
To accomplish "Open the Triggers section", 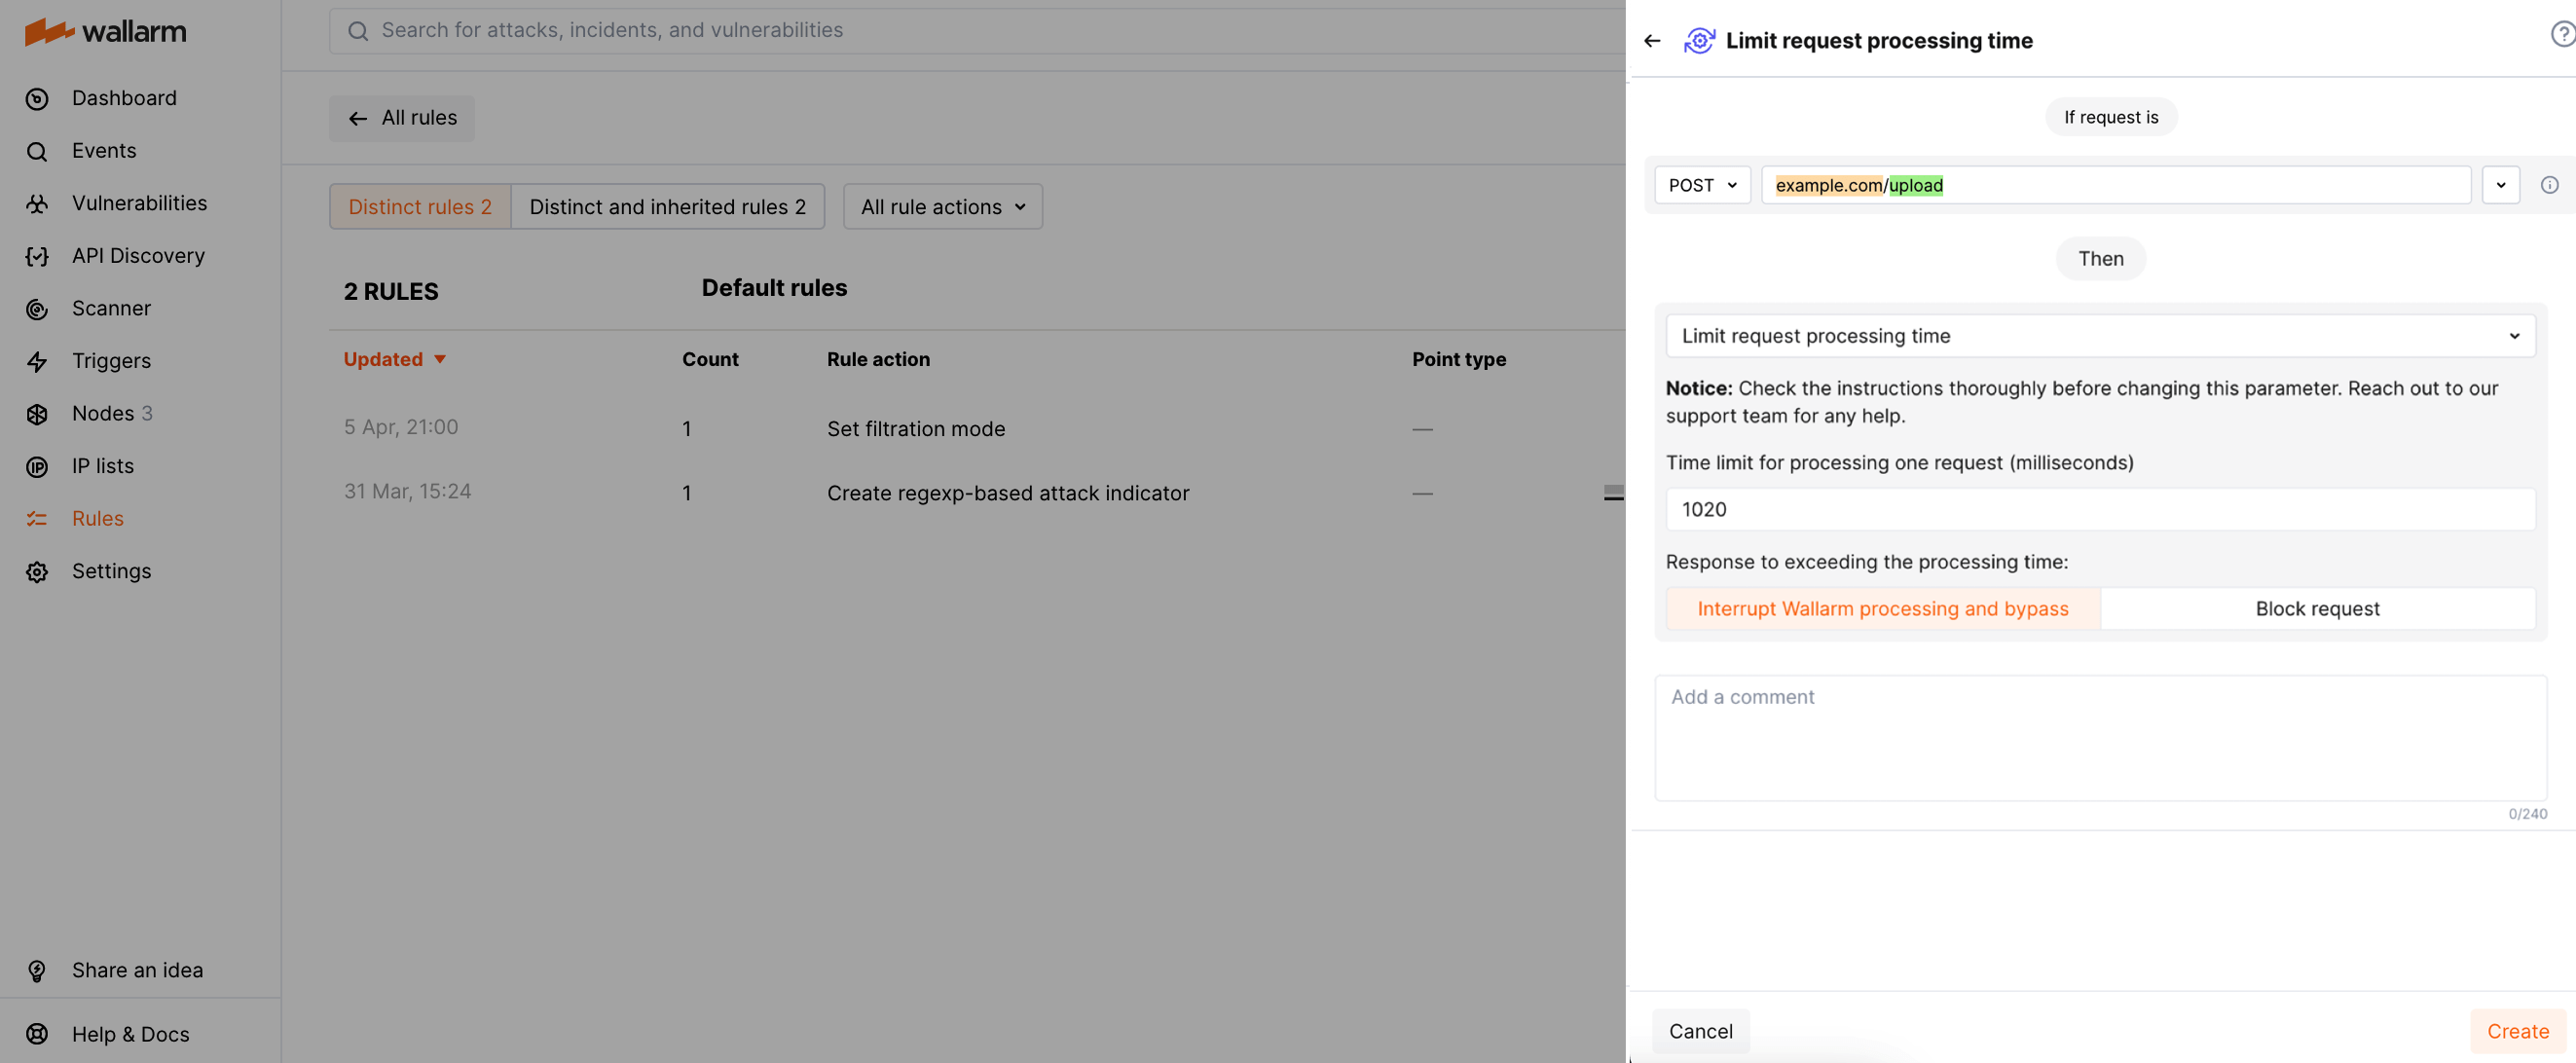I will coord(110,360).
